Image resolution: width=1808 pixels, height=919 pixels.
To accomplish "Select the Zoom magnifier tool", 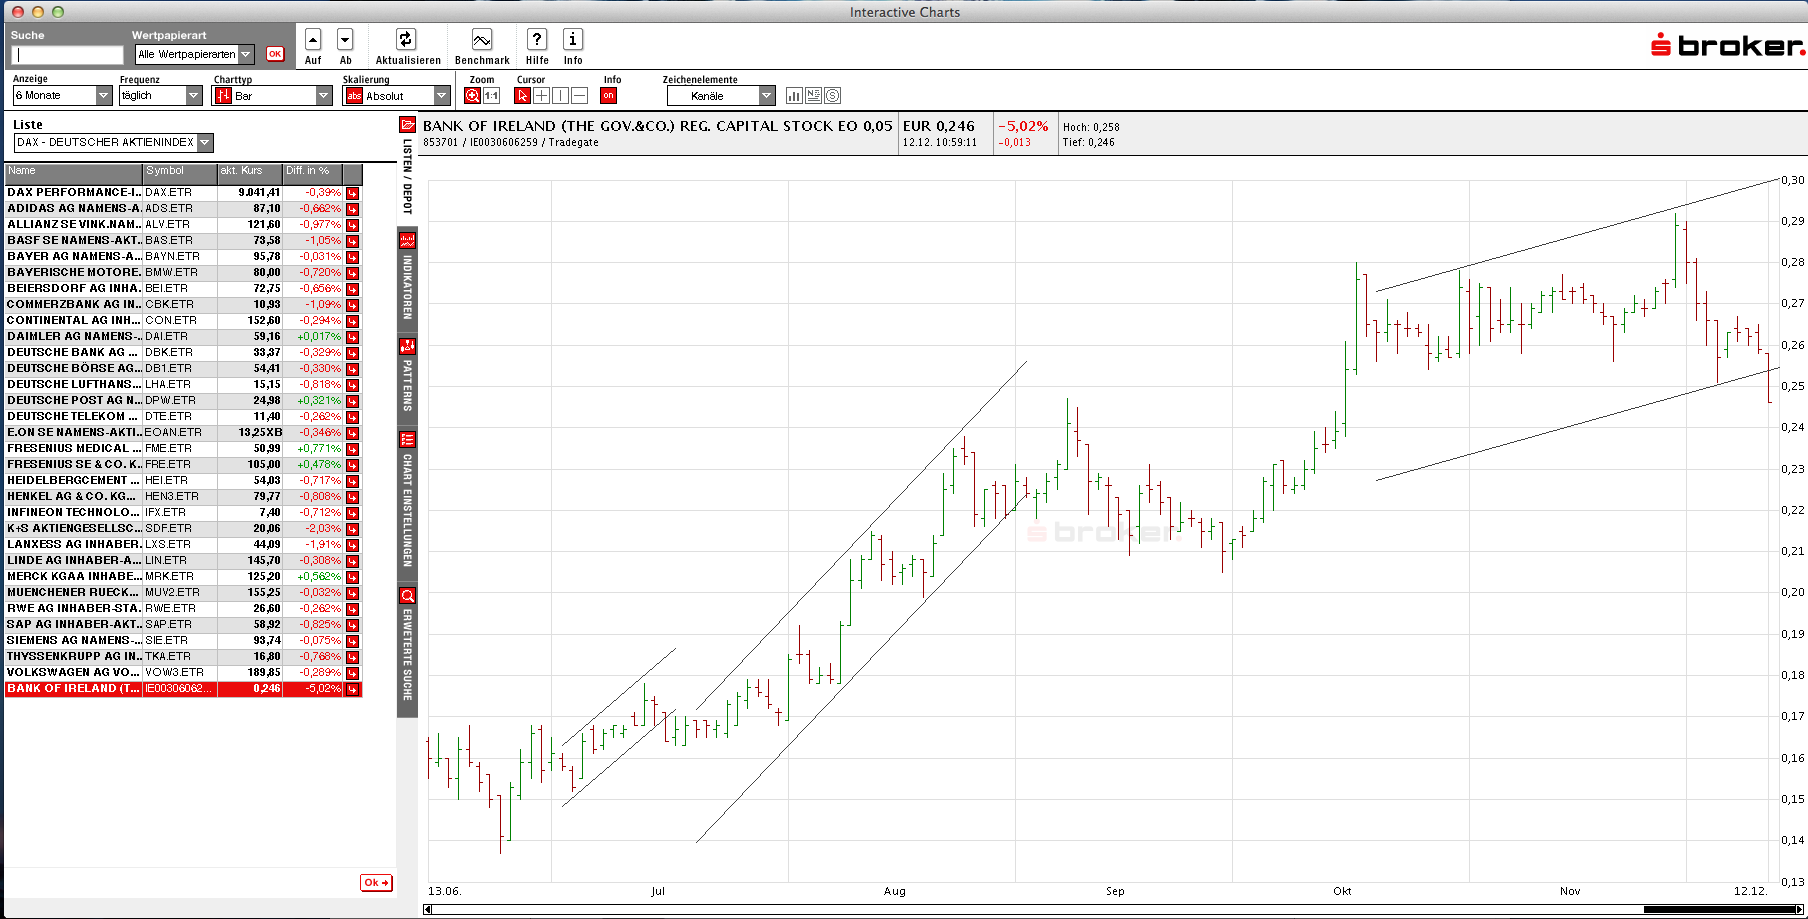I will pyautogui.click(x=473, y=96).
